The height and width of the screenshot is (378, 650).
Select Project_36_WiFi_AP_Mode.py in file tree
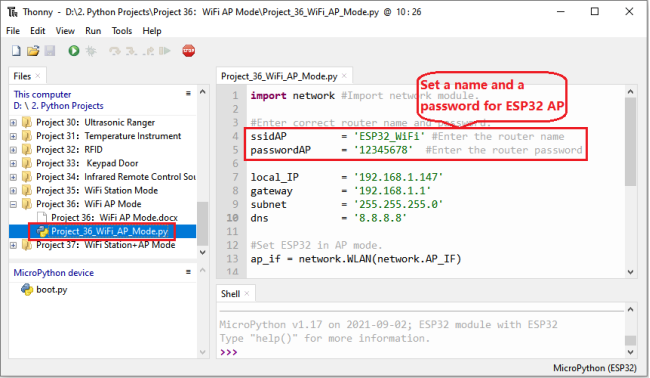(109, 231)
